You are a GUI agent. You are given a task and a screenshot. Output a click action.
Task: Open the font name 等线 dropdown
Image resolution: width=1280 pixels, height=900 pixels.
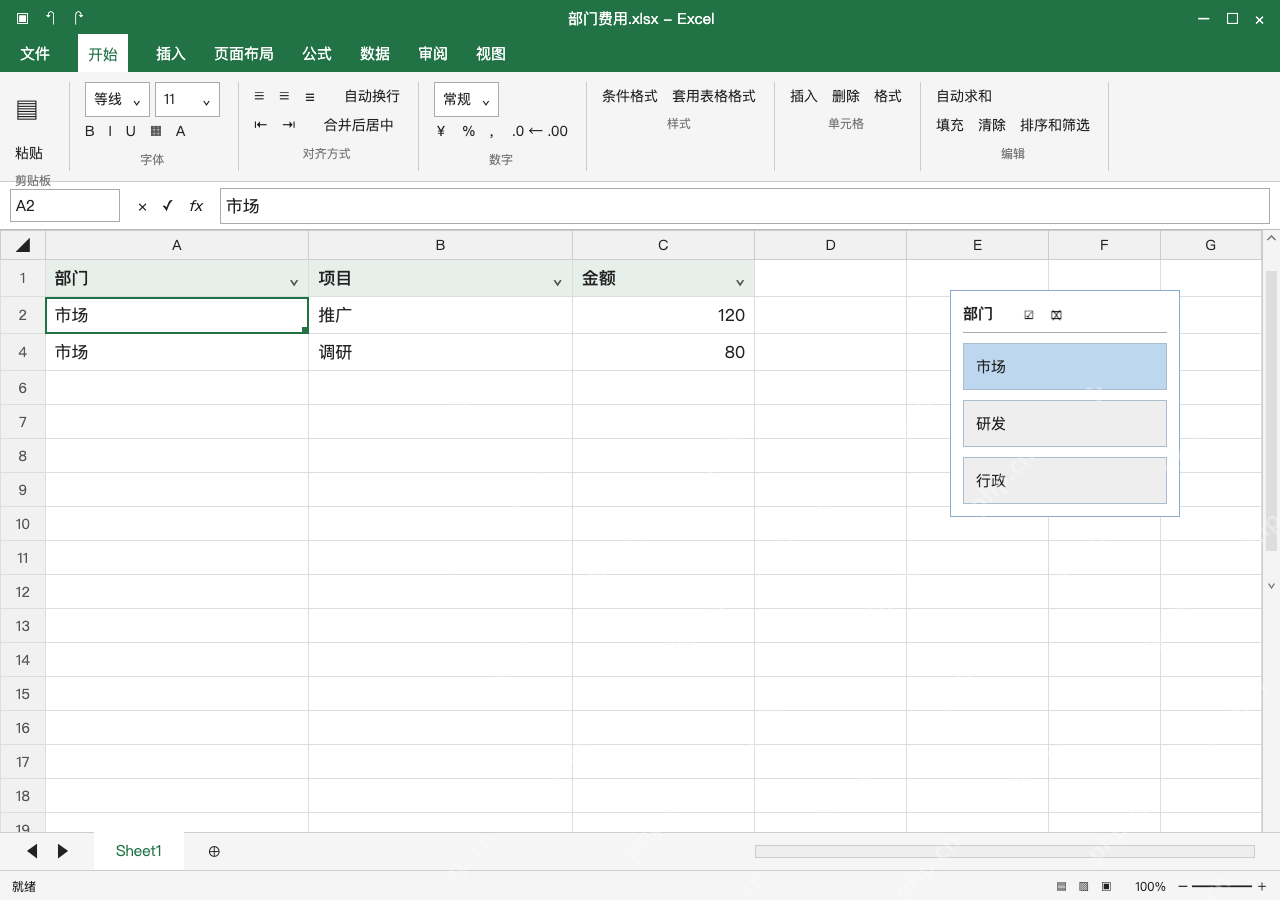pos(118,100)
